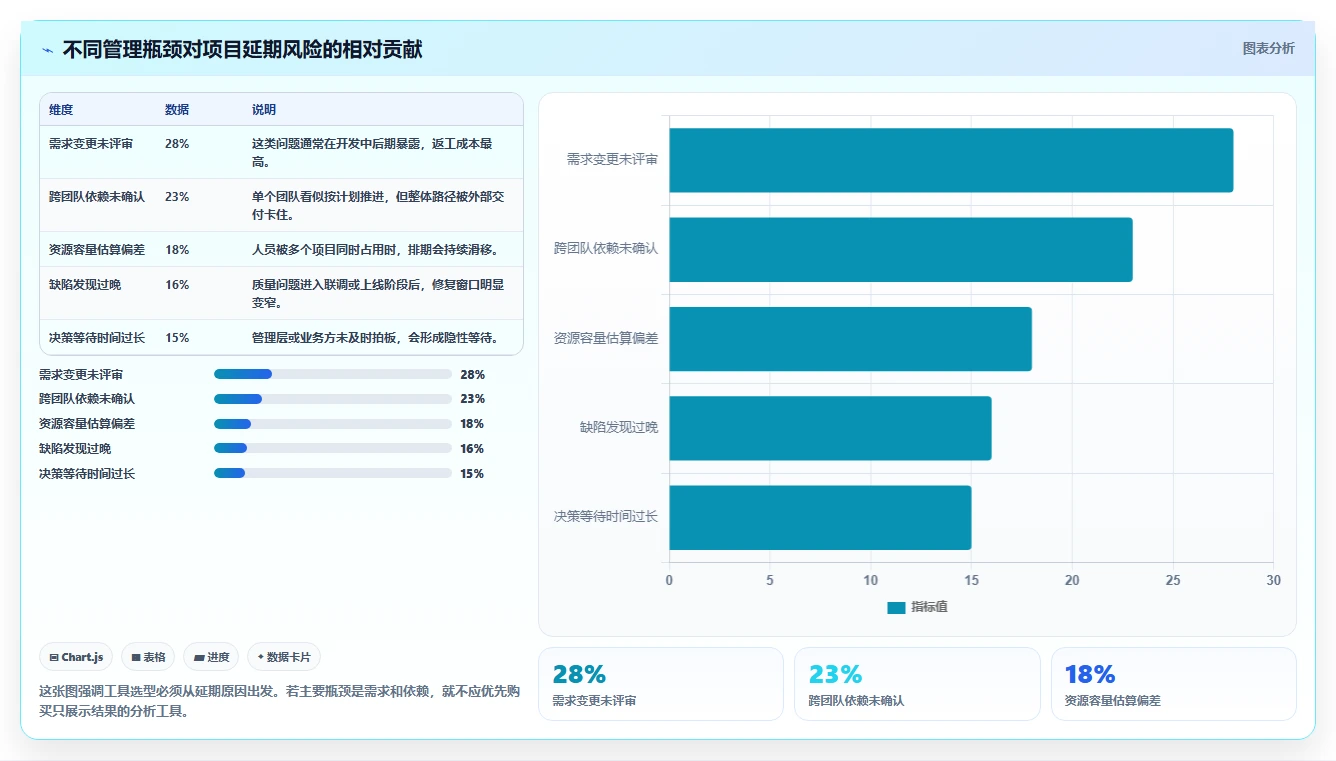Click the 15% cell in the table
The image size is (1336, 761).
pyautogui.click(x=177, y=338)
